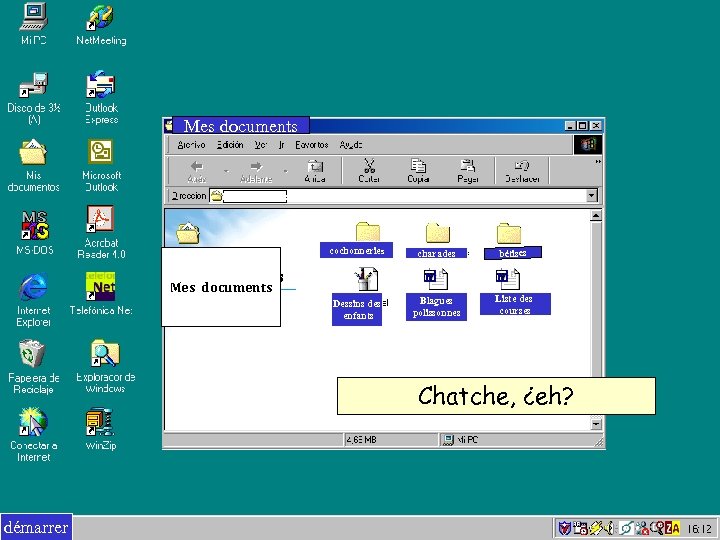The height and width of the screenshot is (540, 720).
Task: Click the 4,63 MB status text
Action: 361,440
